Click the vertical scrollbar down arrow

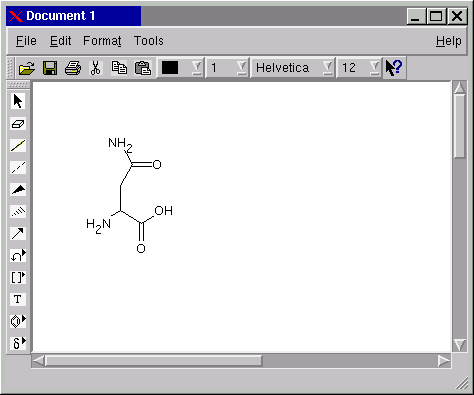point(460,345)
